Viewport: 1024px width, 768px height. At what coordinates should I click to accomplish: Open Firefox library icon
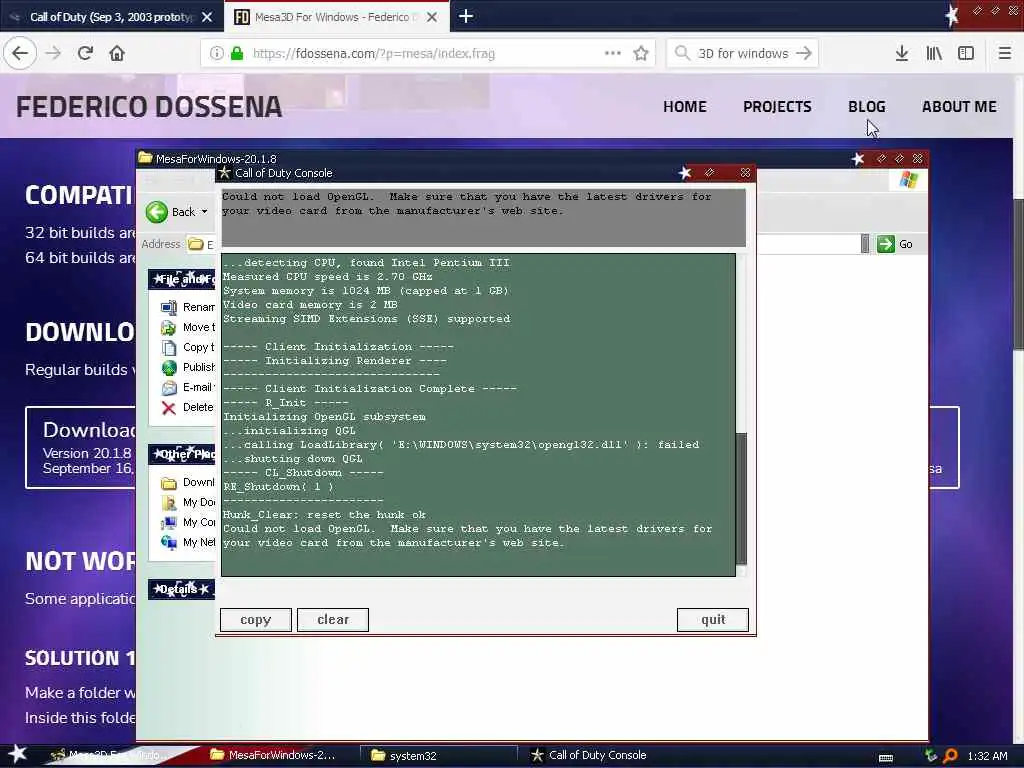coord(934,54)
